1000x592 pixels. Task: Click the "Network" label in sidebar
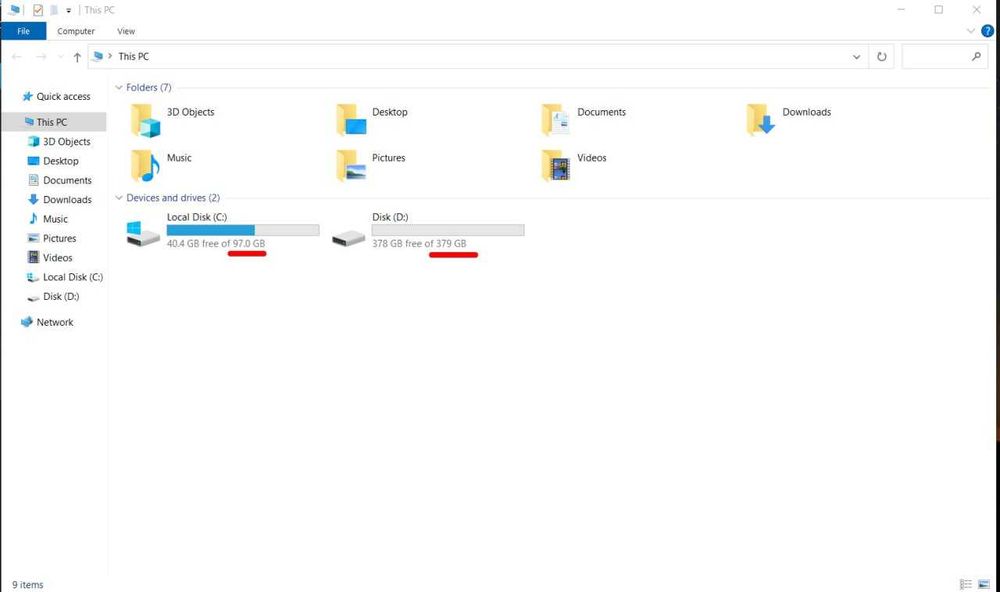(x=55, y=322)
